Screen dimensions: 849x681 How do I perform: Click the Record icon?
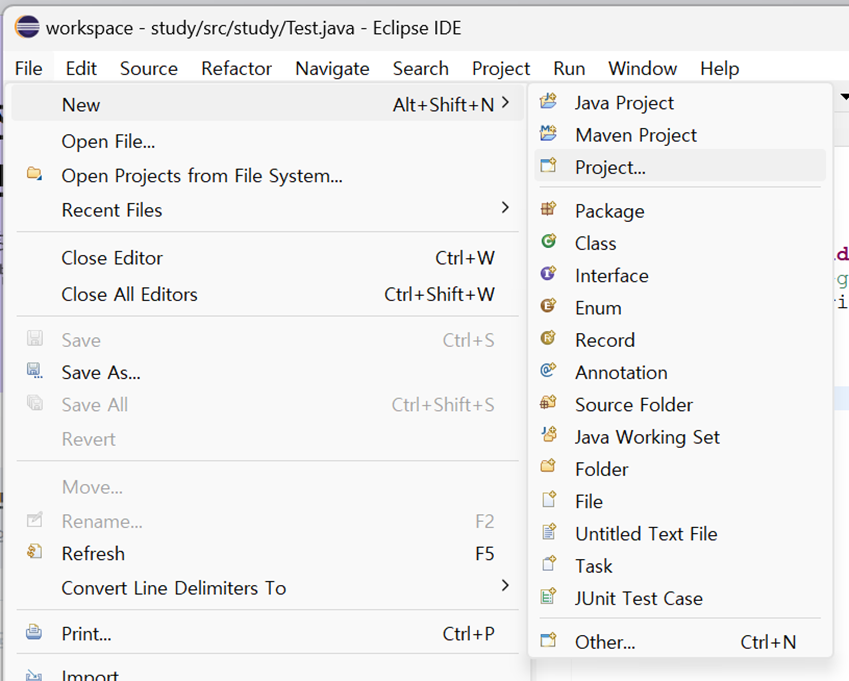[548, 338]
